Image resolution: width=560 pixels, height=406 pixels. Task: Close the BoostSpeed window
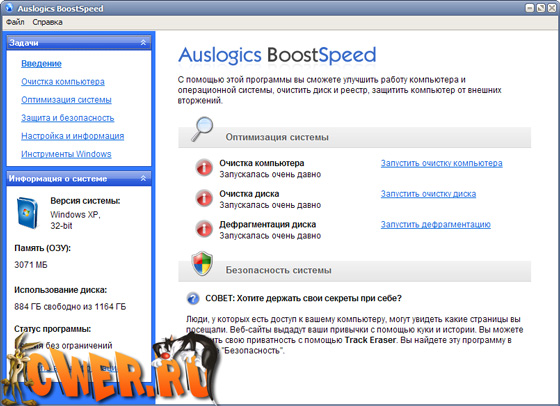pyautogui.click(x=551, y=8)
